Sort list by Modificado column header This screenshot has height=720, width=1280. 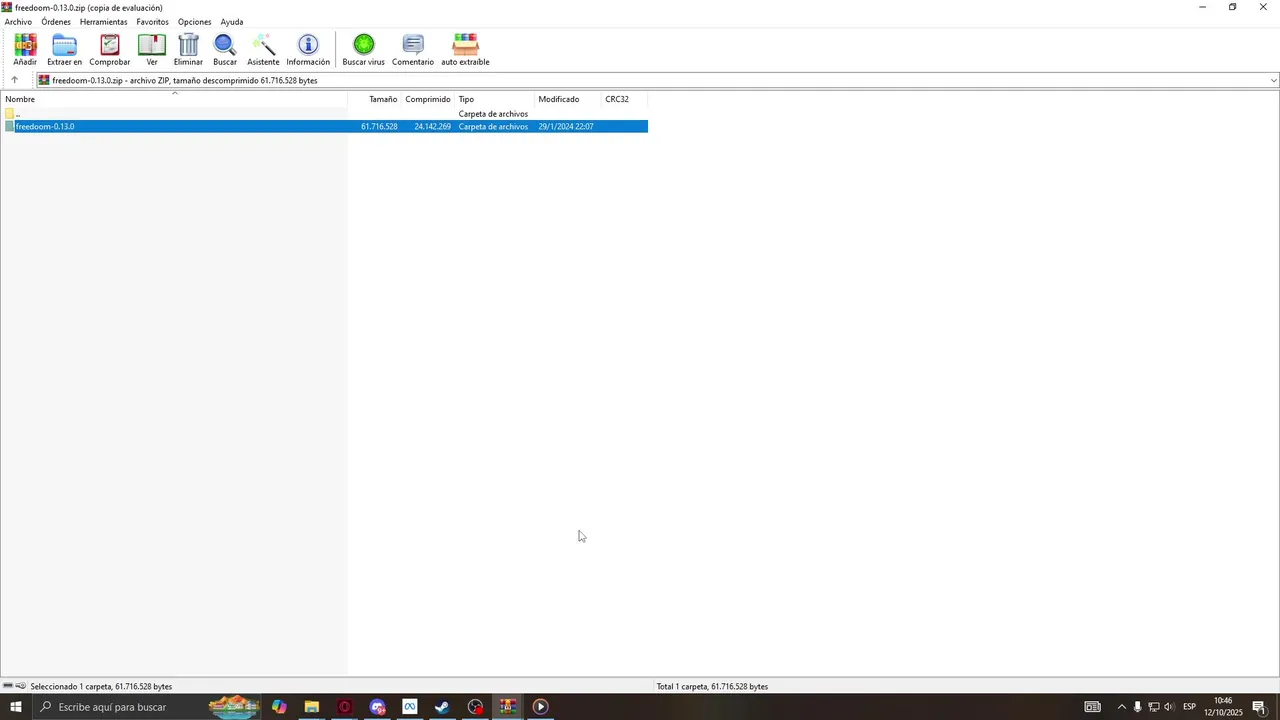(568, 99)
